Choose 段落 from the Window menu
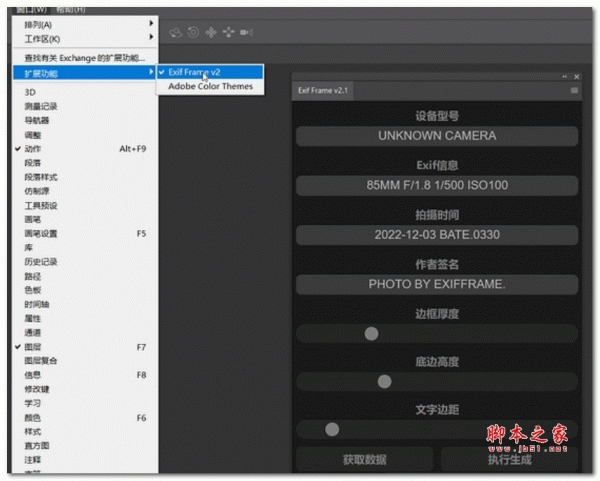The image size is (600, 481). pyautogui.click(x=85, y=163)
